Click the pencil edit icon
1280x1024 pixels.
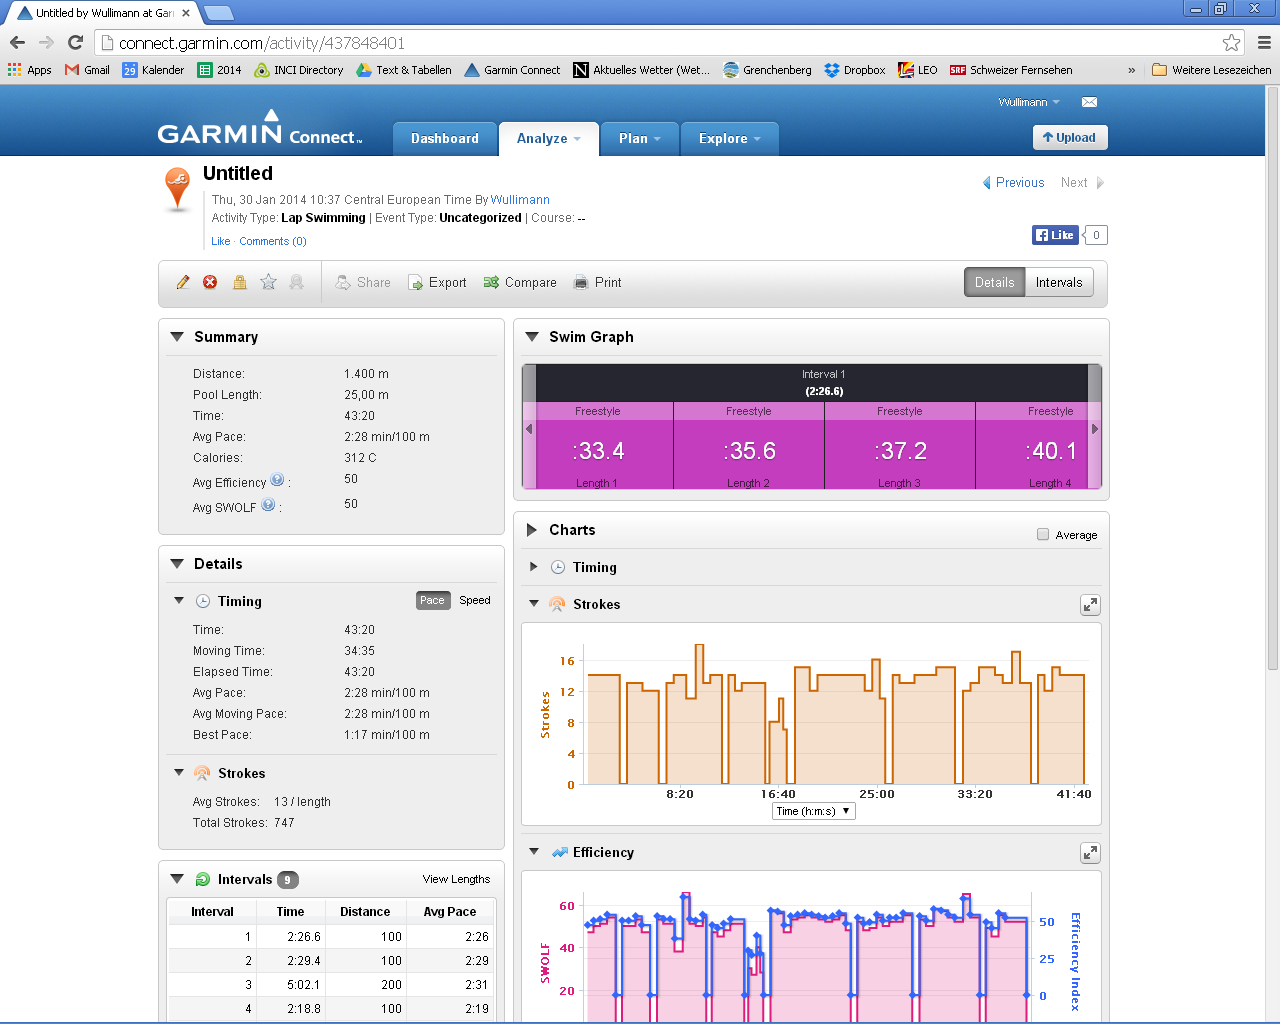(183, 283)
